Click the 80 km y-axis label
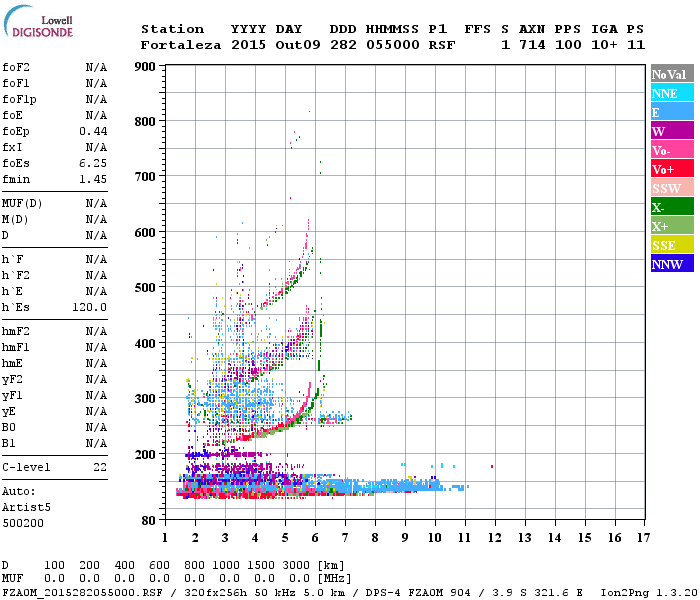This screenshot has width=700, height=600. tap(149, 521)
